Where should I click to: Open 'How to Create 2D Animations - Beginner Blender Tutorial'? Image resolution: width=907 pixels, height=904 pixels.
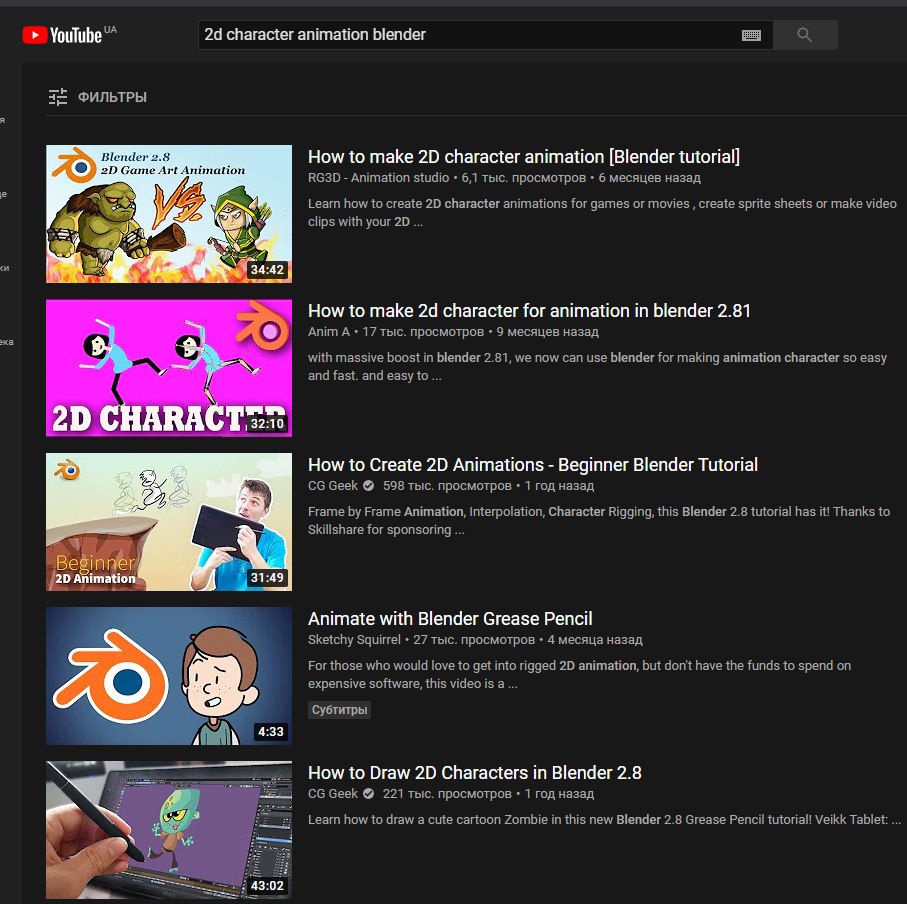point(533,464)
